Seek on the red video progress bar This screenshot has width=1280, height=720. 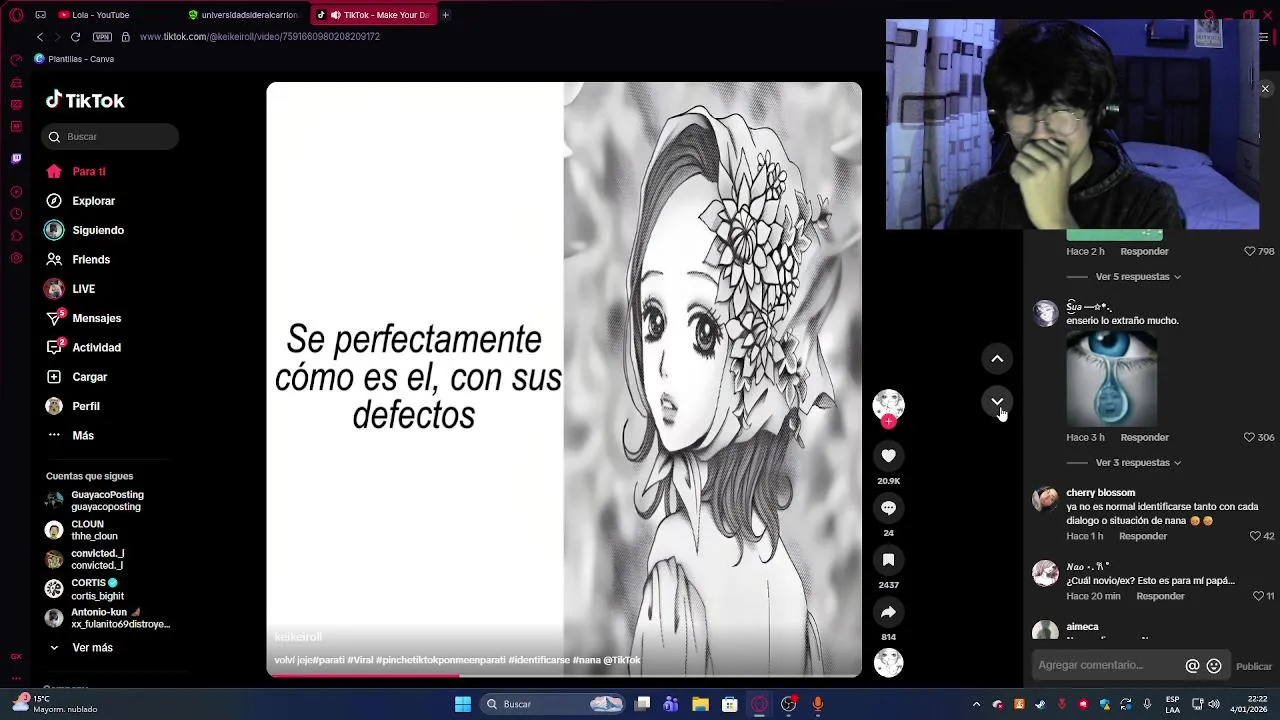[x=564, y=676]
